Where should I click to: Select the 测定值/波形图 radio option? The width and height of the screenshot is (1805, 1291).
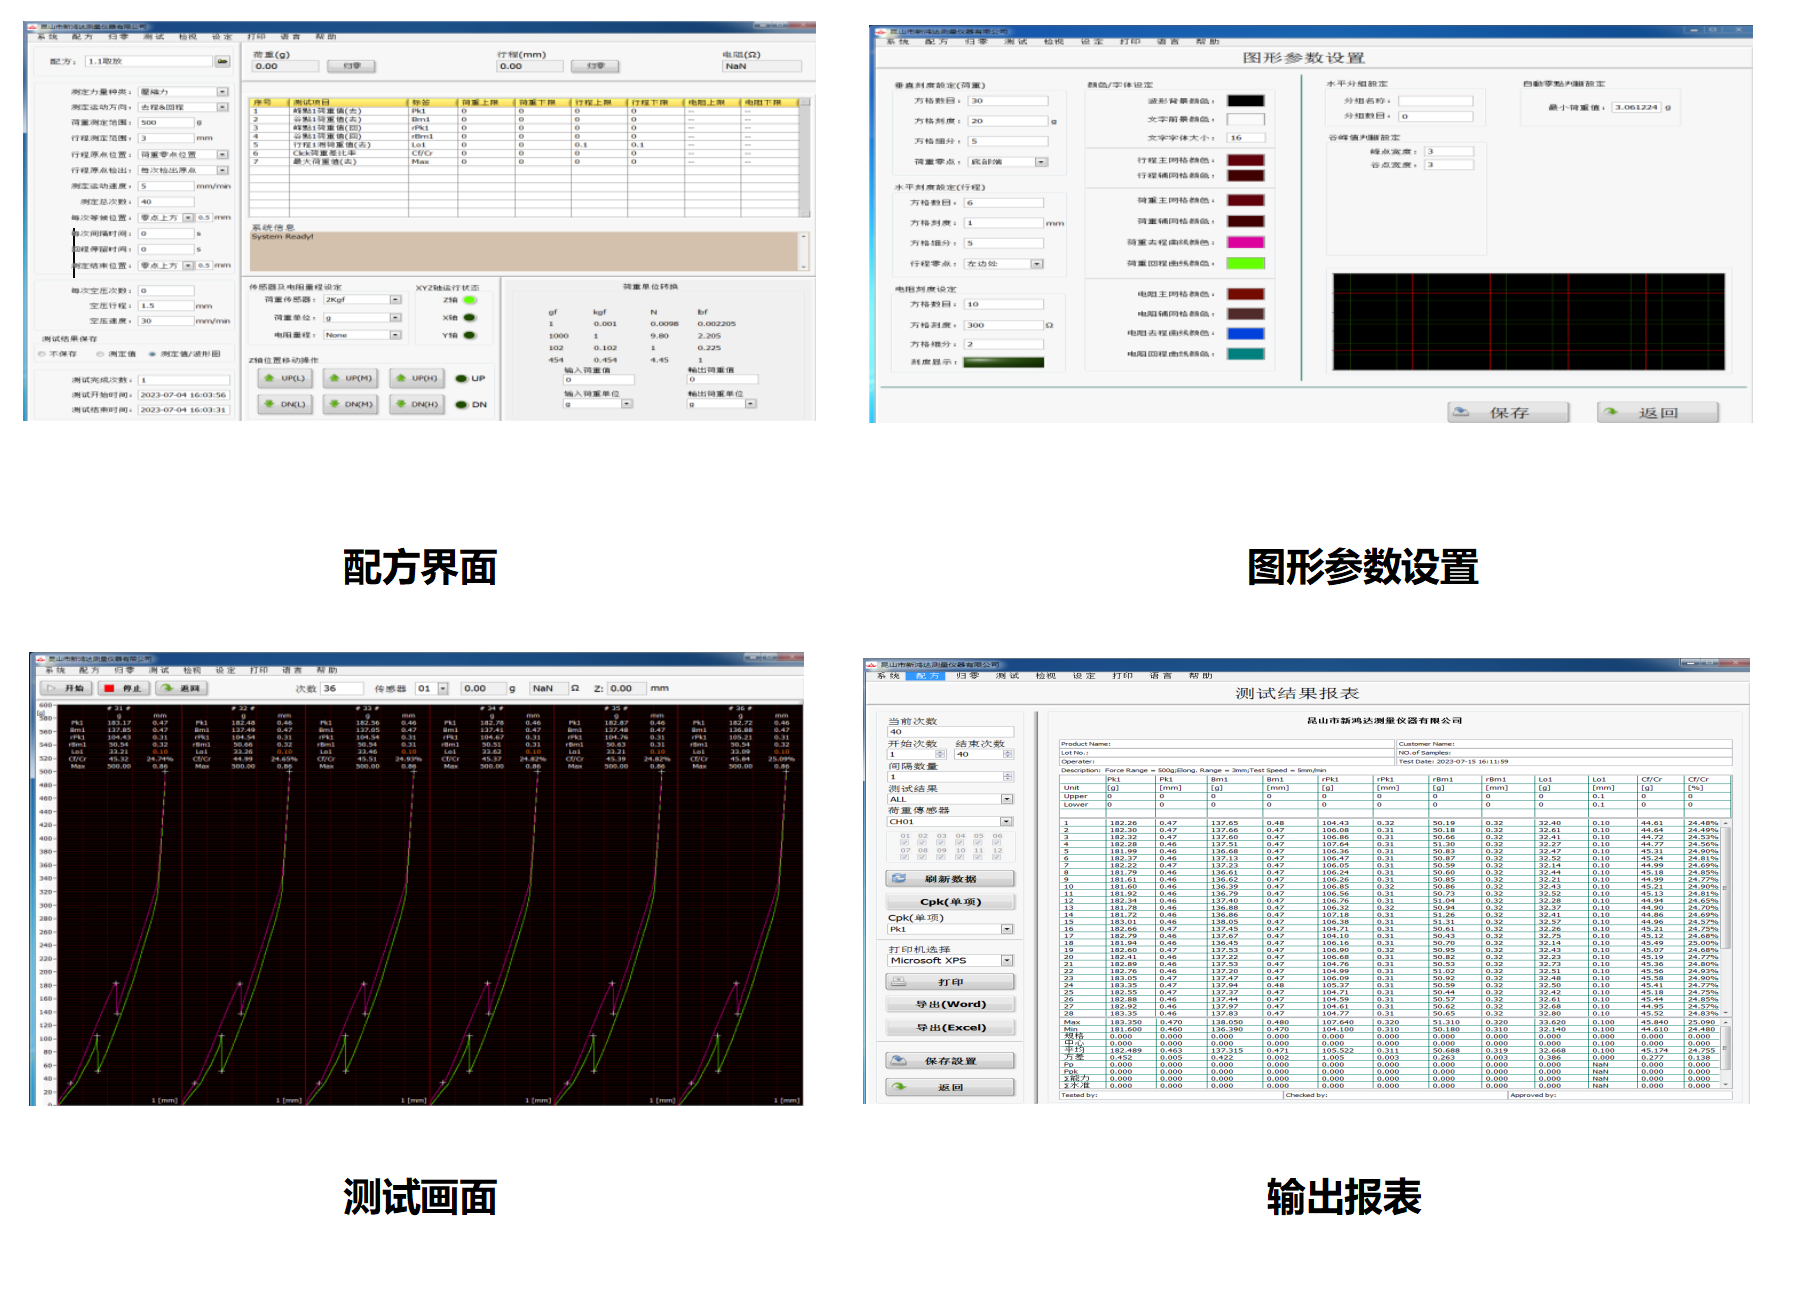[152, 354]
